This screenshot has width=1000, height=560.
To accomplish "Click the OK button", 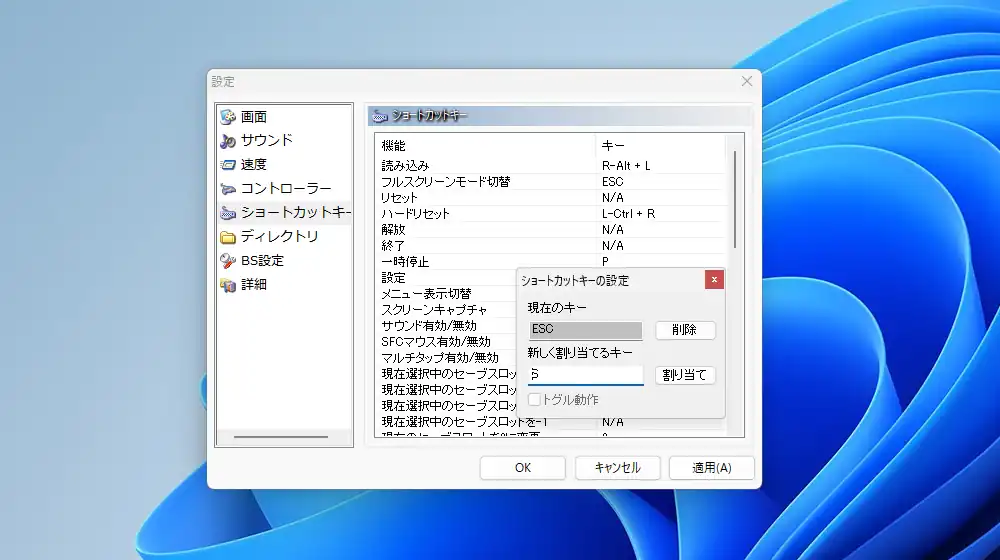I will click(x=523, y=468).
